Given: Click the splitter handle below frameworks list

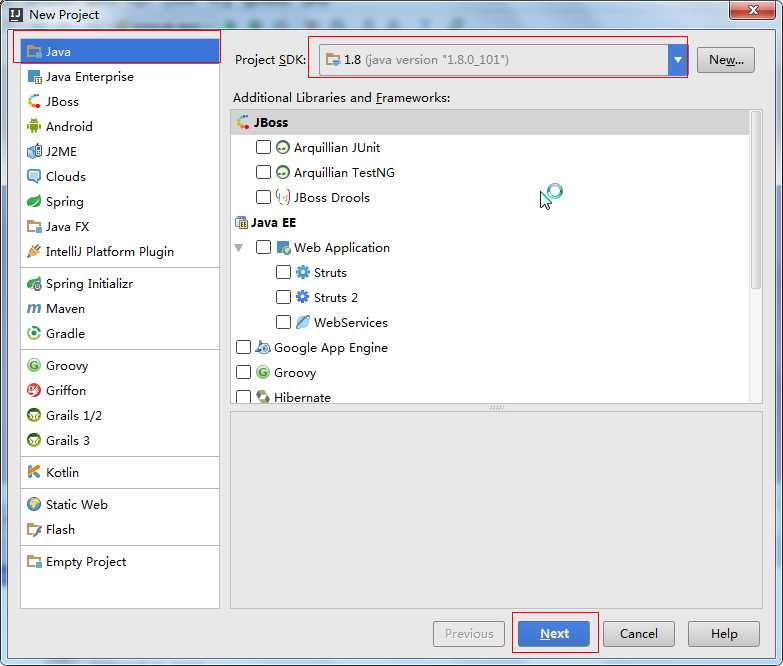Looking at the screenshot, I should click(496, 407).
